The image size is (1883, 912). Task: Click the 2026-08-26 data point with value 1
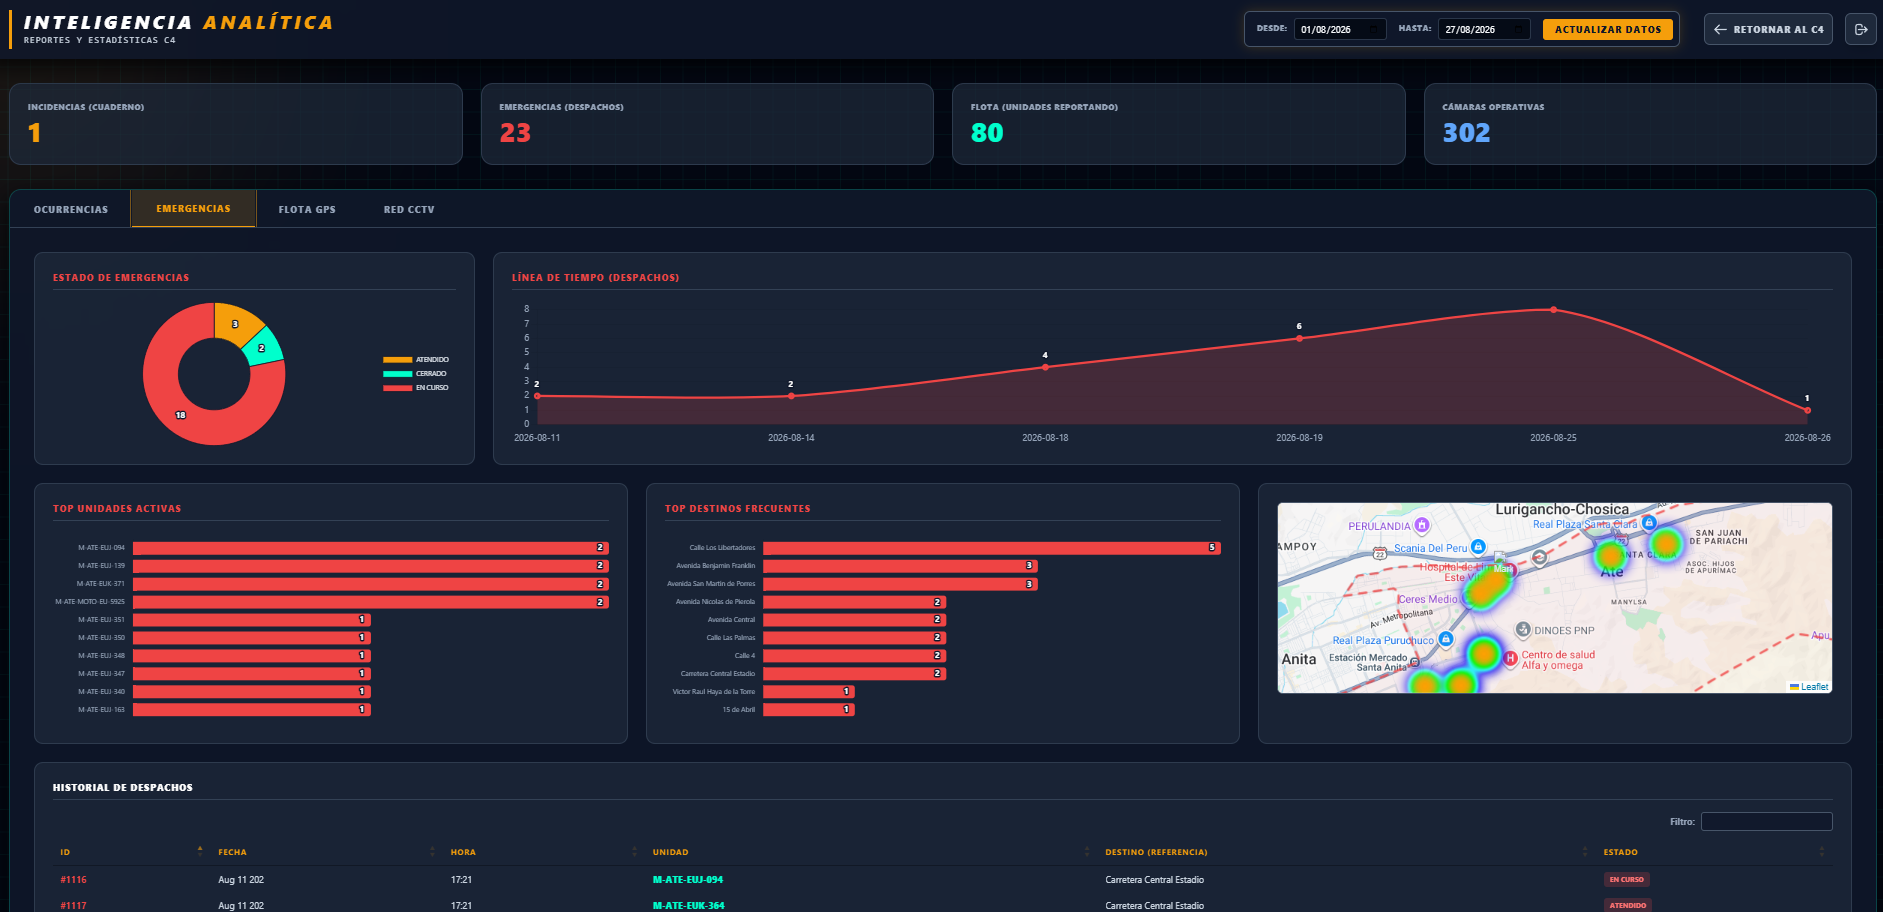[x=1807, y=410]
